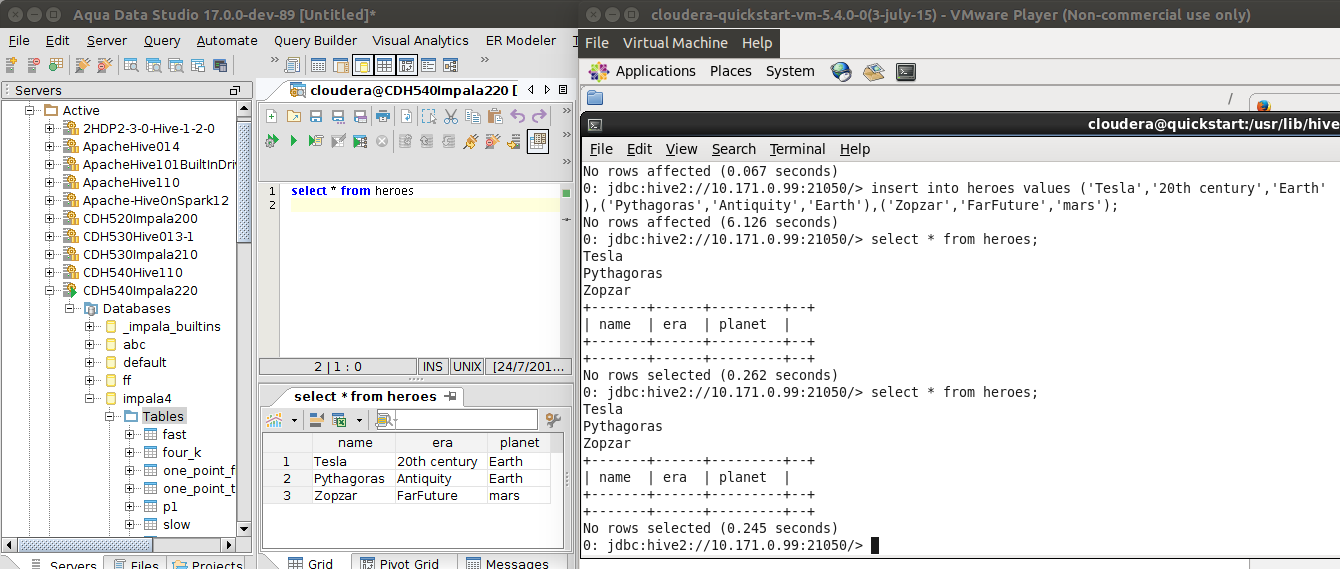Image resolution: width=1340 pixels, height=569 pixels.
Task: Open the terminal launcher icon in guest panel
Action: (905, 71)
